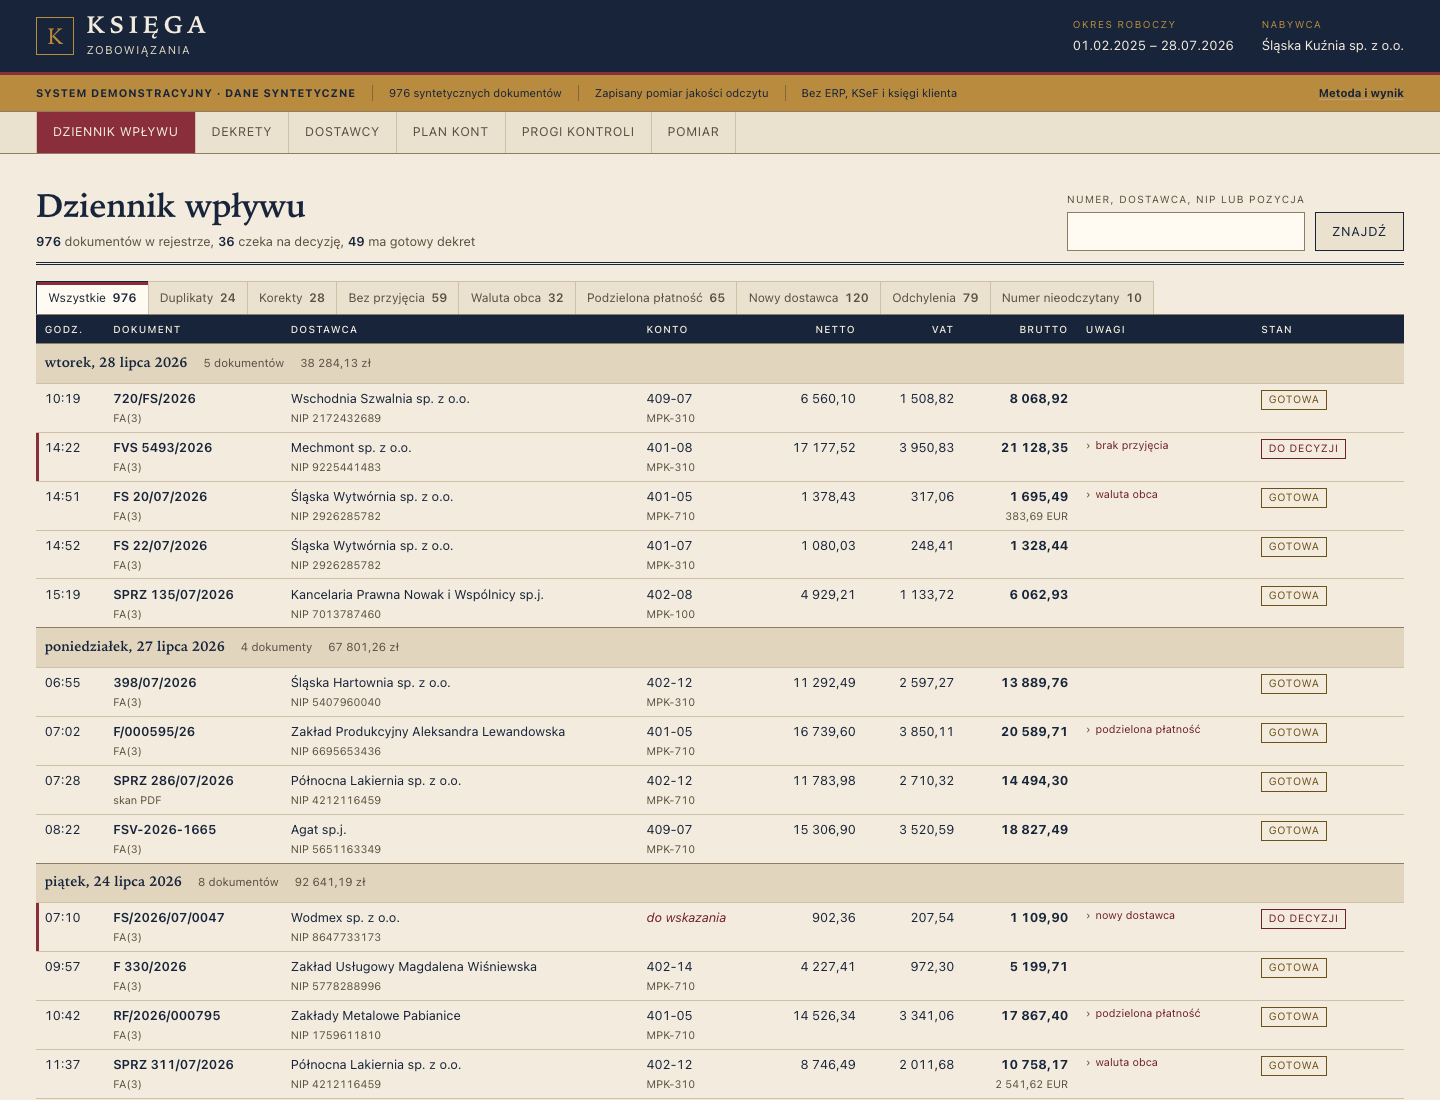
Task: Expand brak przyjęcia note for Mechmont
Action: pyautogui.click(x=1127, y=446)
